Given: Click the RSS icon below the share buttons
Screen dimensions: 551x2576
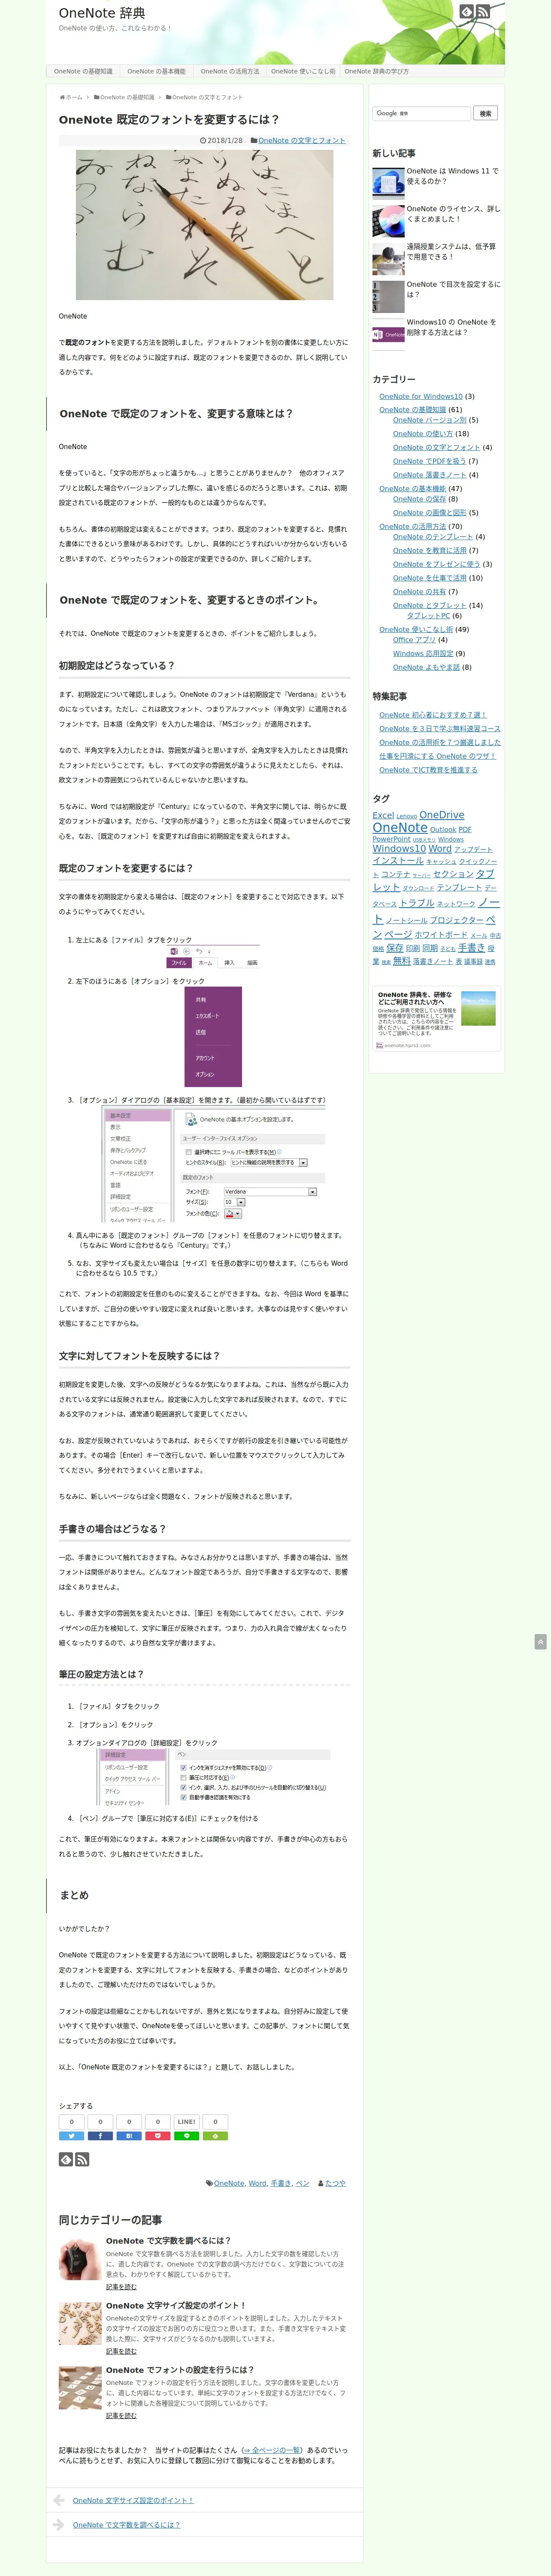Looking at the screenshot, I should (82, 2160).
